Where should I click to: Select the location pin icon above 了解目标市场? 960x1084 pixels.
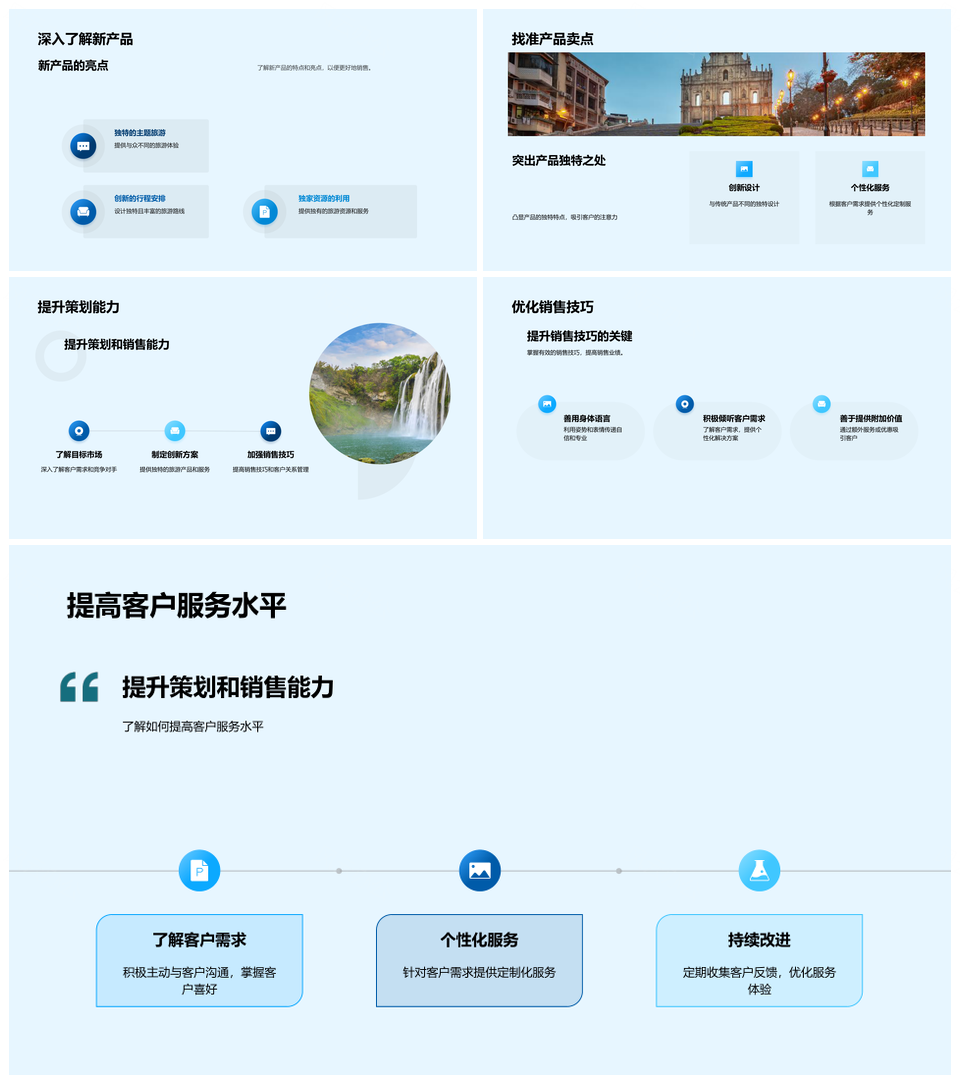[79, 431]
